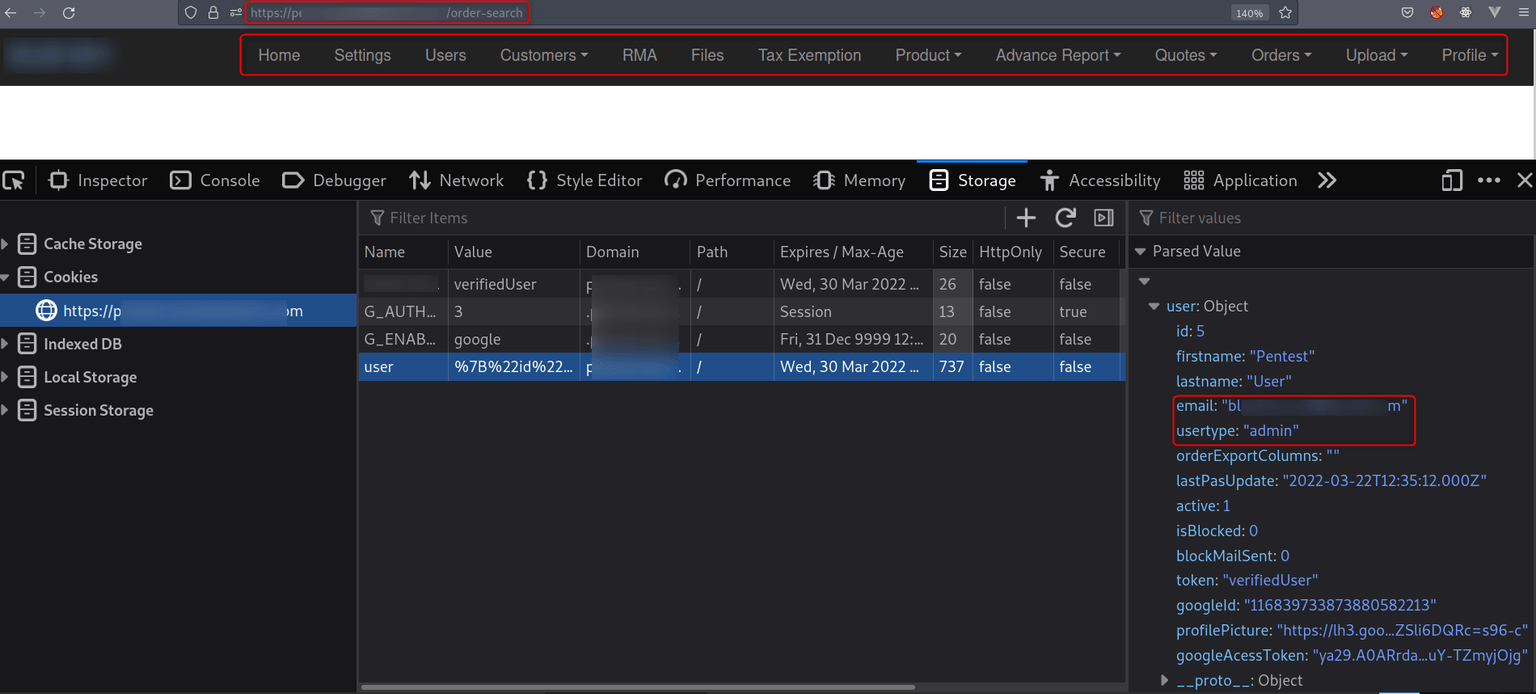Reload the page with browser refresh icon

pyautogui.click(x=69, y=13)
